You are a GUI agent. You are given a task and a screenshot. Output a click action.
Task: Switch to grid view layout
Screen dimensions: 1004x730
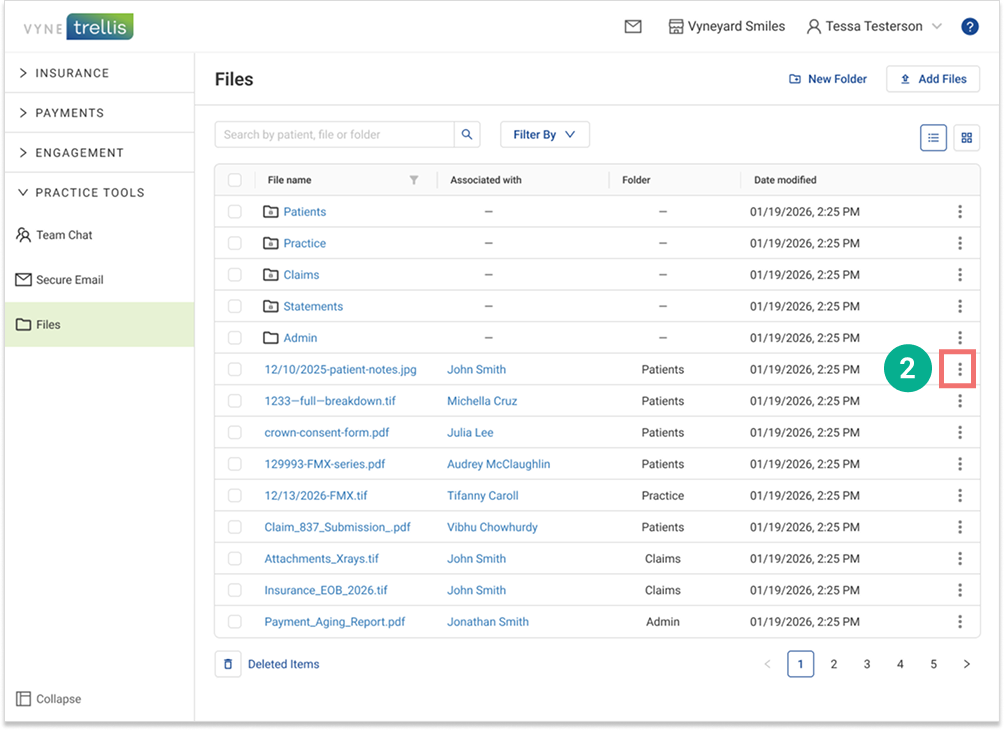pos(966,138)
